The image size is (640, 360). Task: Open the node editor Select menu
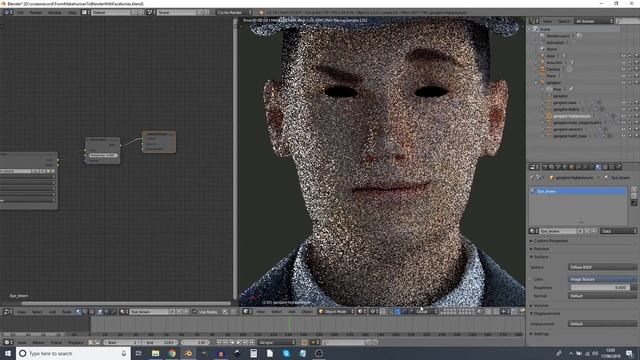[x=37, y=312]
